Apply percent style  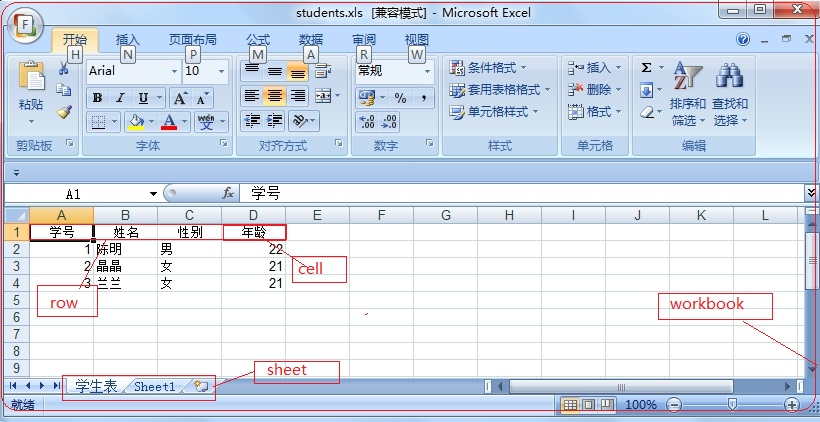coord(401,97)
